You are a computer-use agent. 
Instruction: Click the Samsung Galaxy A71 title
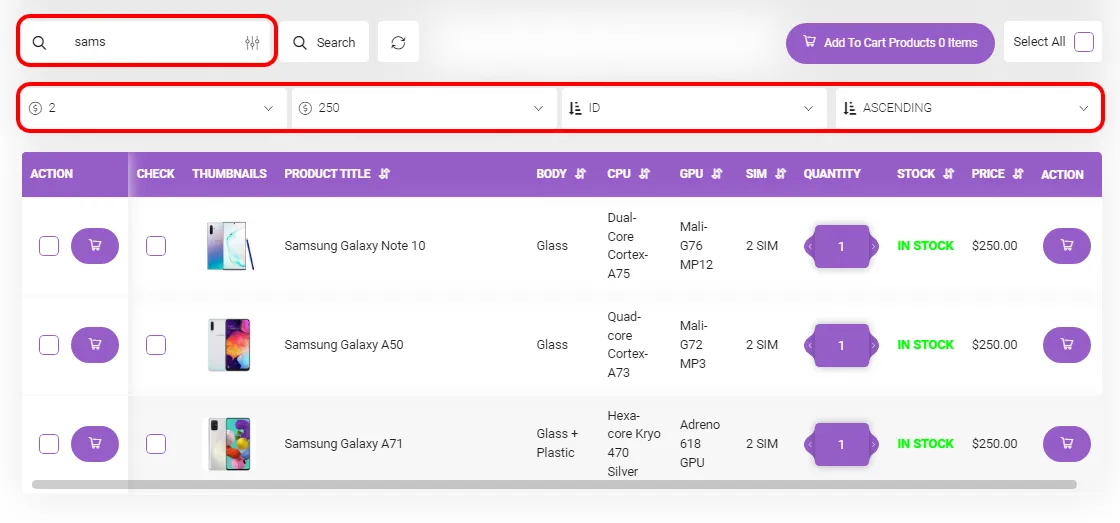pyautogui.click(x=344, y=444)
